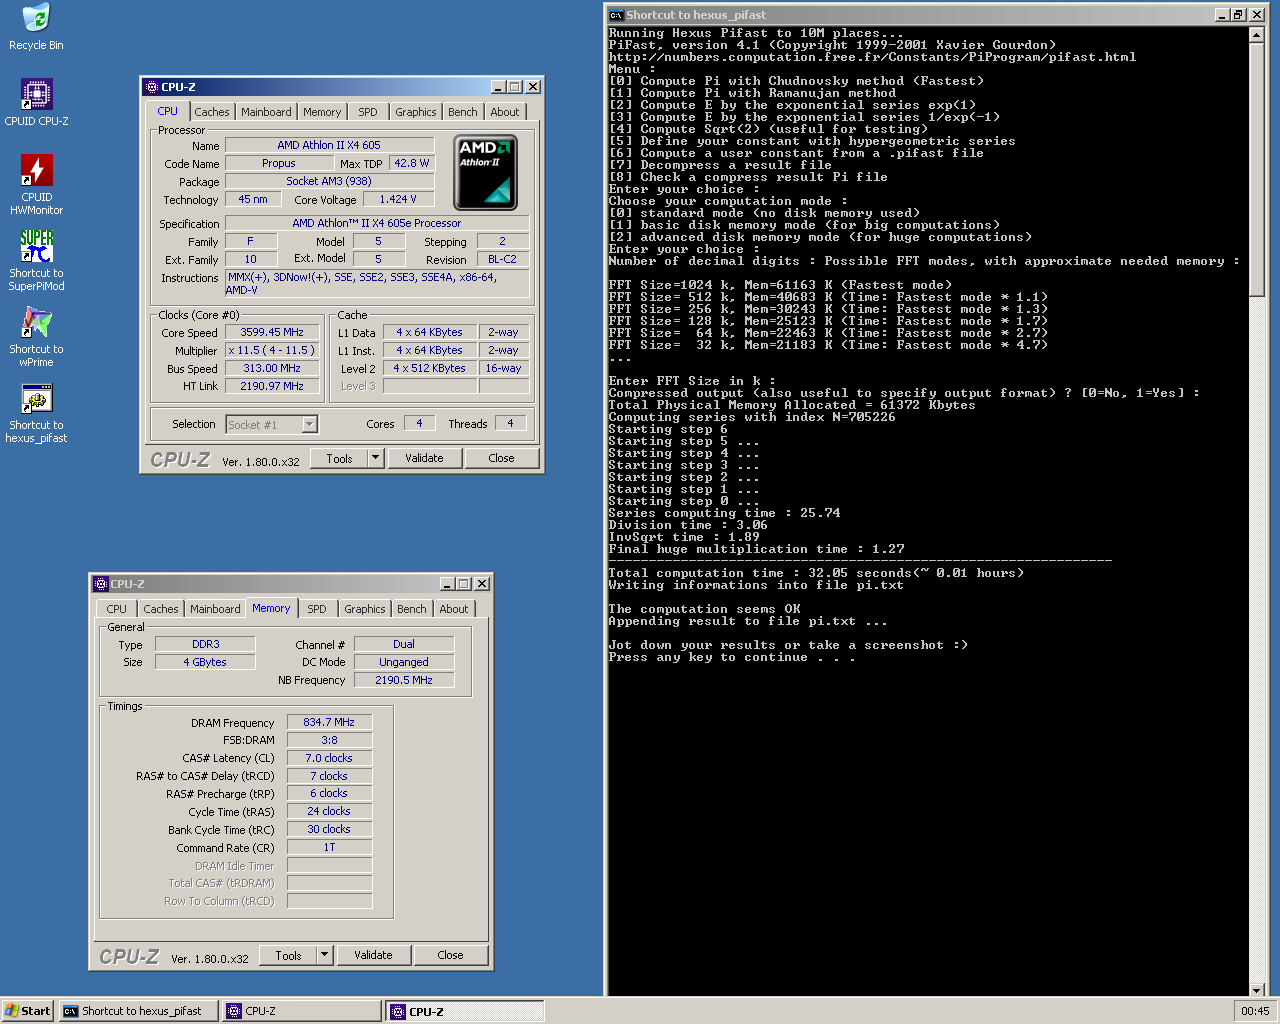Screen dimensions: 1280x1024
Task: Switch to Memory tab in upper CPU-Z window
Action: tap(322, 112)
